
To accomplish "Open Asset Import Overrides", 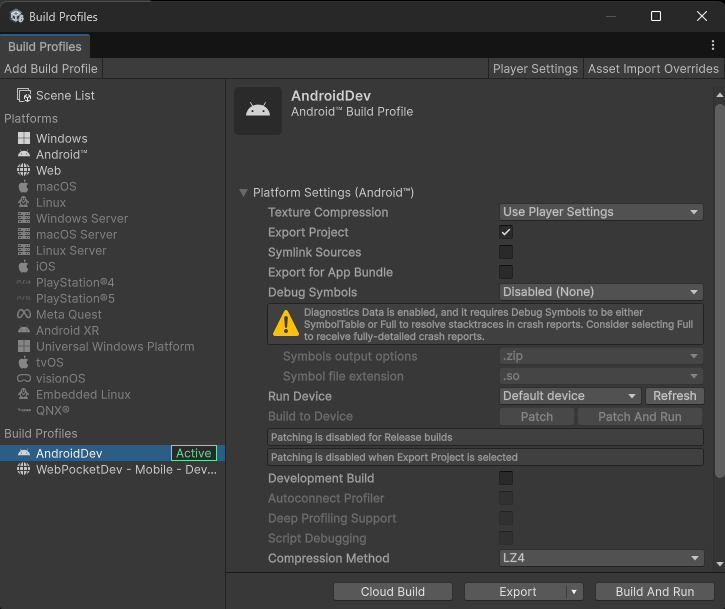I will tap(653, 68).
